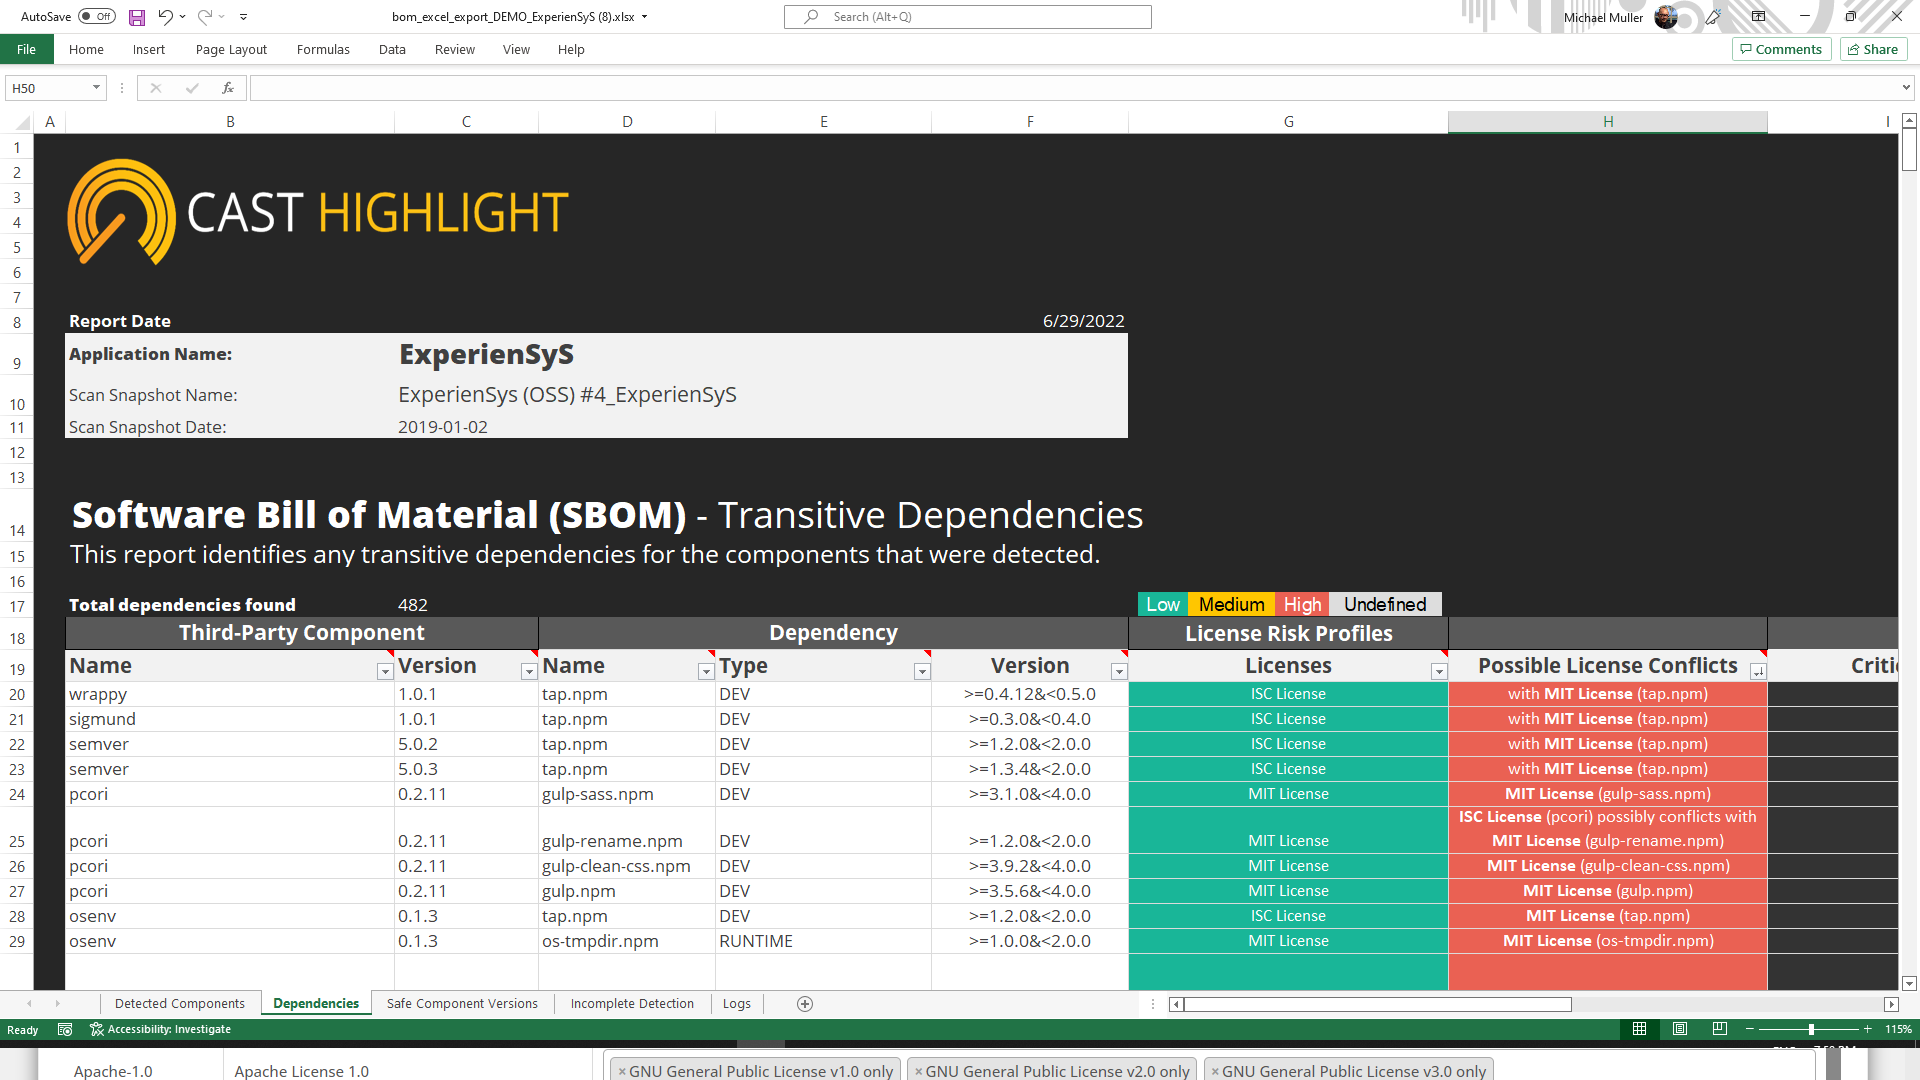The height and width of the screenshot is (1080, 1920).
Task: Click the vertical scrollbar down arrow
Action: pyautogui.click(x=1909, y=983)
